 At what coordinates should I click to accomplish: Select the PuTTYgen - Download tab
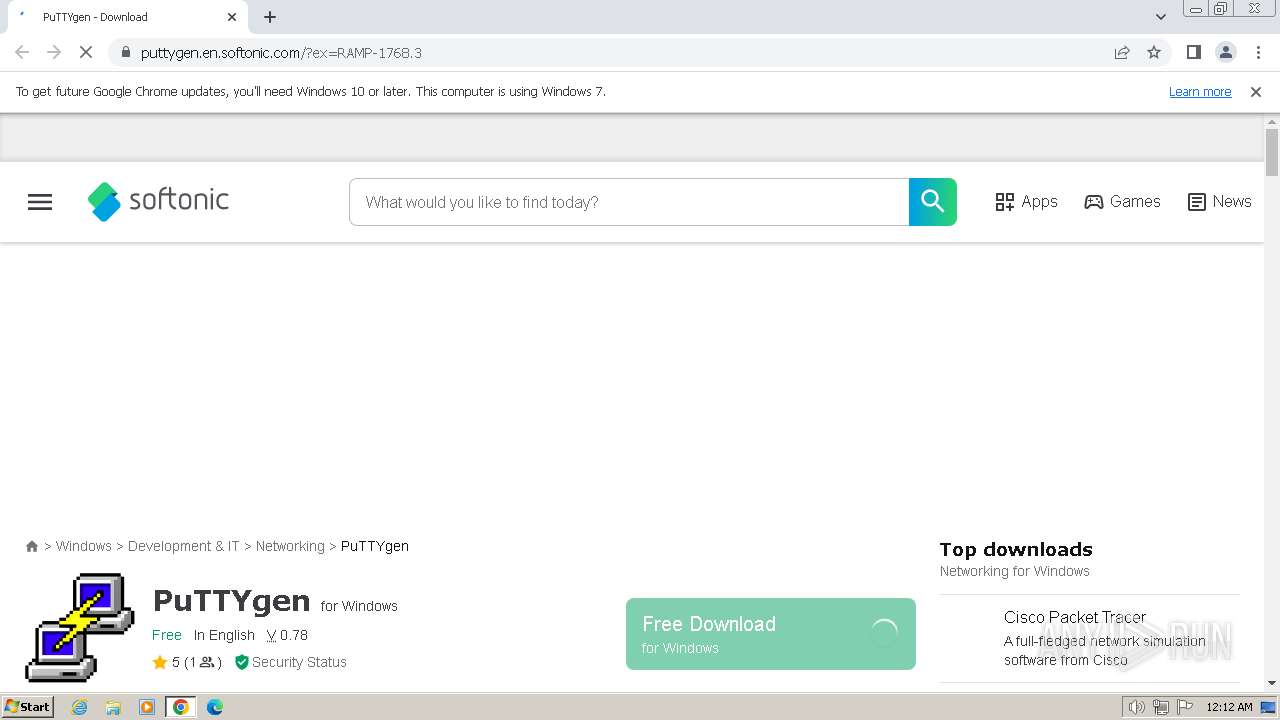point(126,17)
